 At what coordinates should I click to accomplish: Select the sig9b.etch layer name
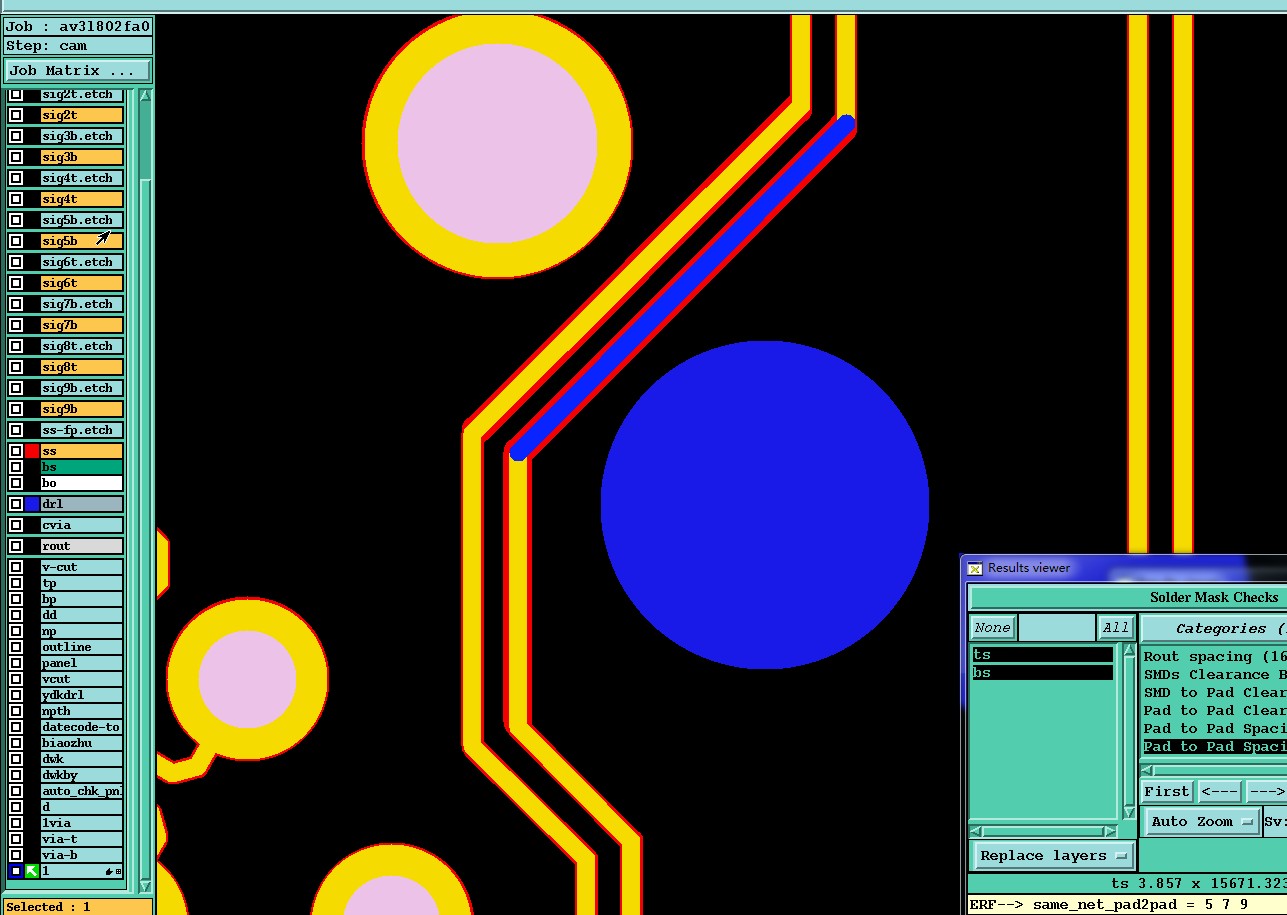(x=82, y=388)
